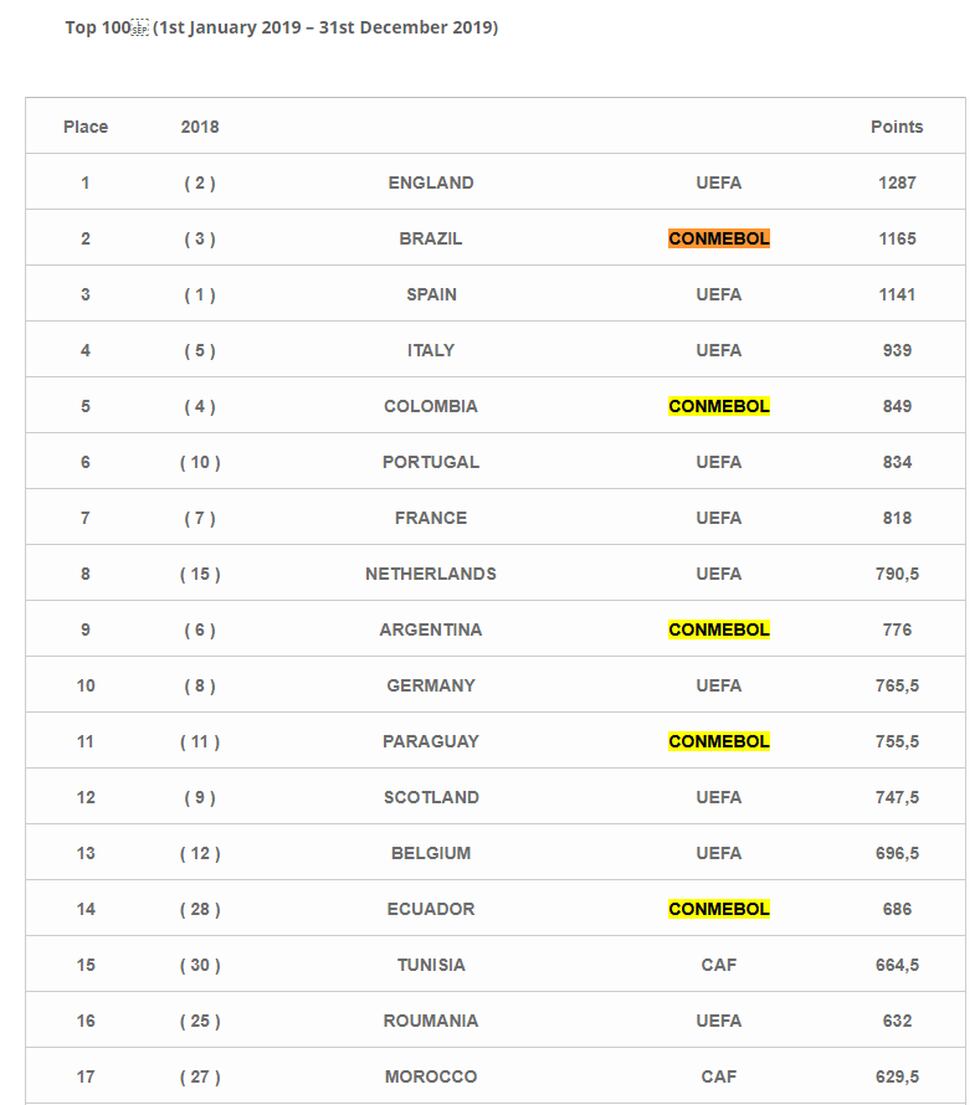Viewport: 980px width, 1105px height.
Task: Click the UEFA label in Italy's row
Action: click(x=719, y=351)
